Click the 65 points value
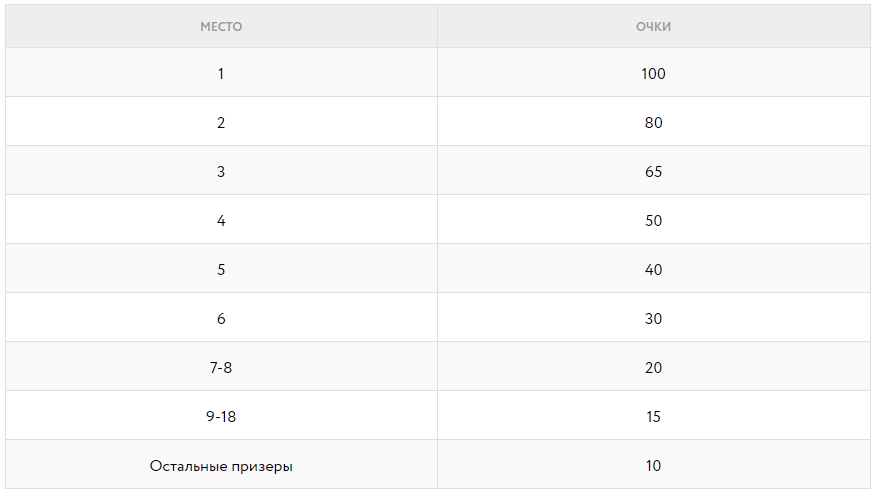The image size is (877, 494). click(x=653, y=172)
